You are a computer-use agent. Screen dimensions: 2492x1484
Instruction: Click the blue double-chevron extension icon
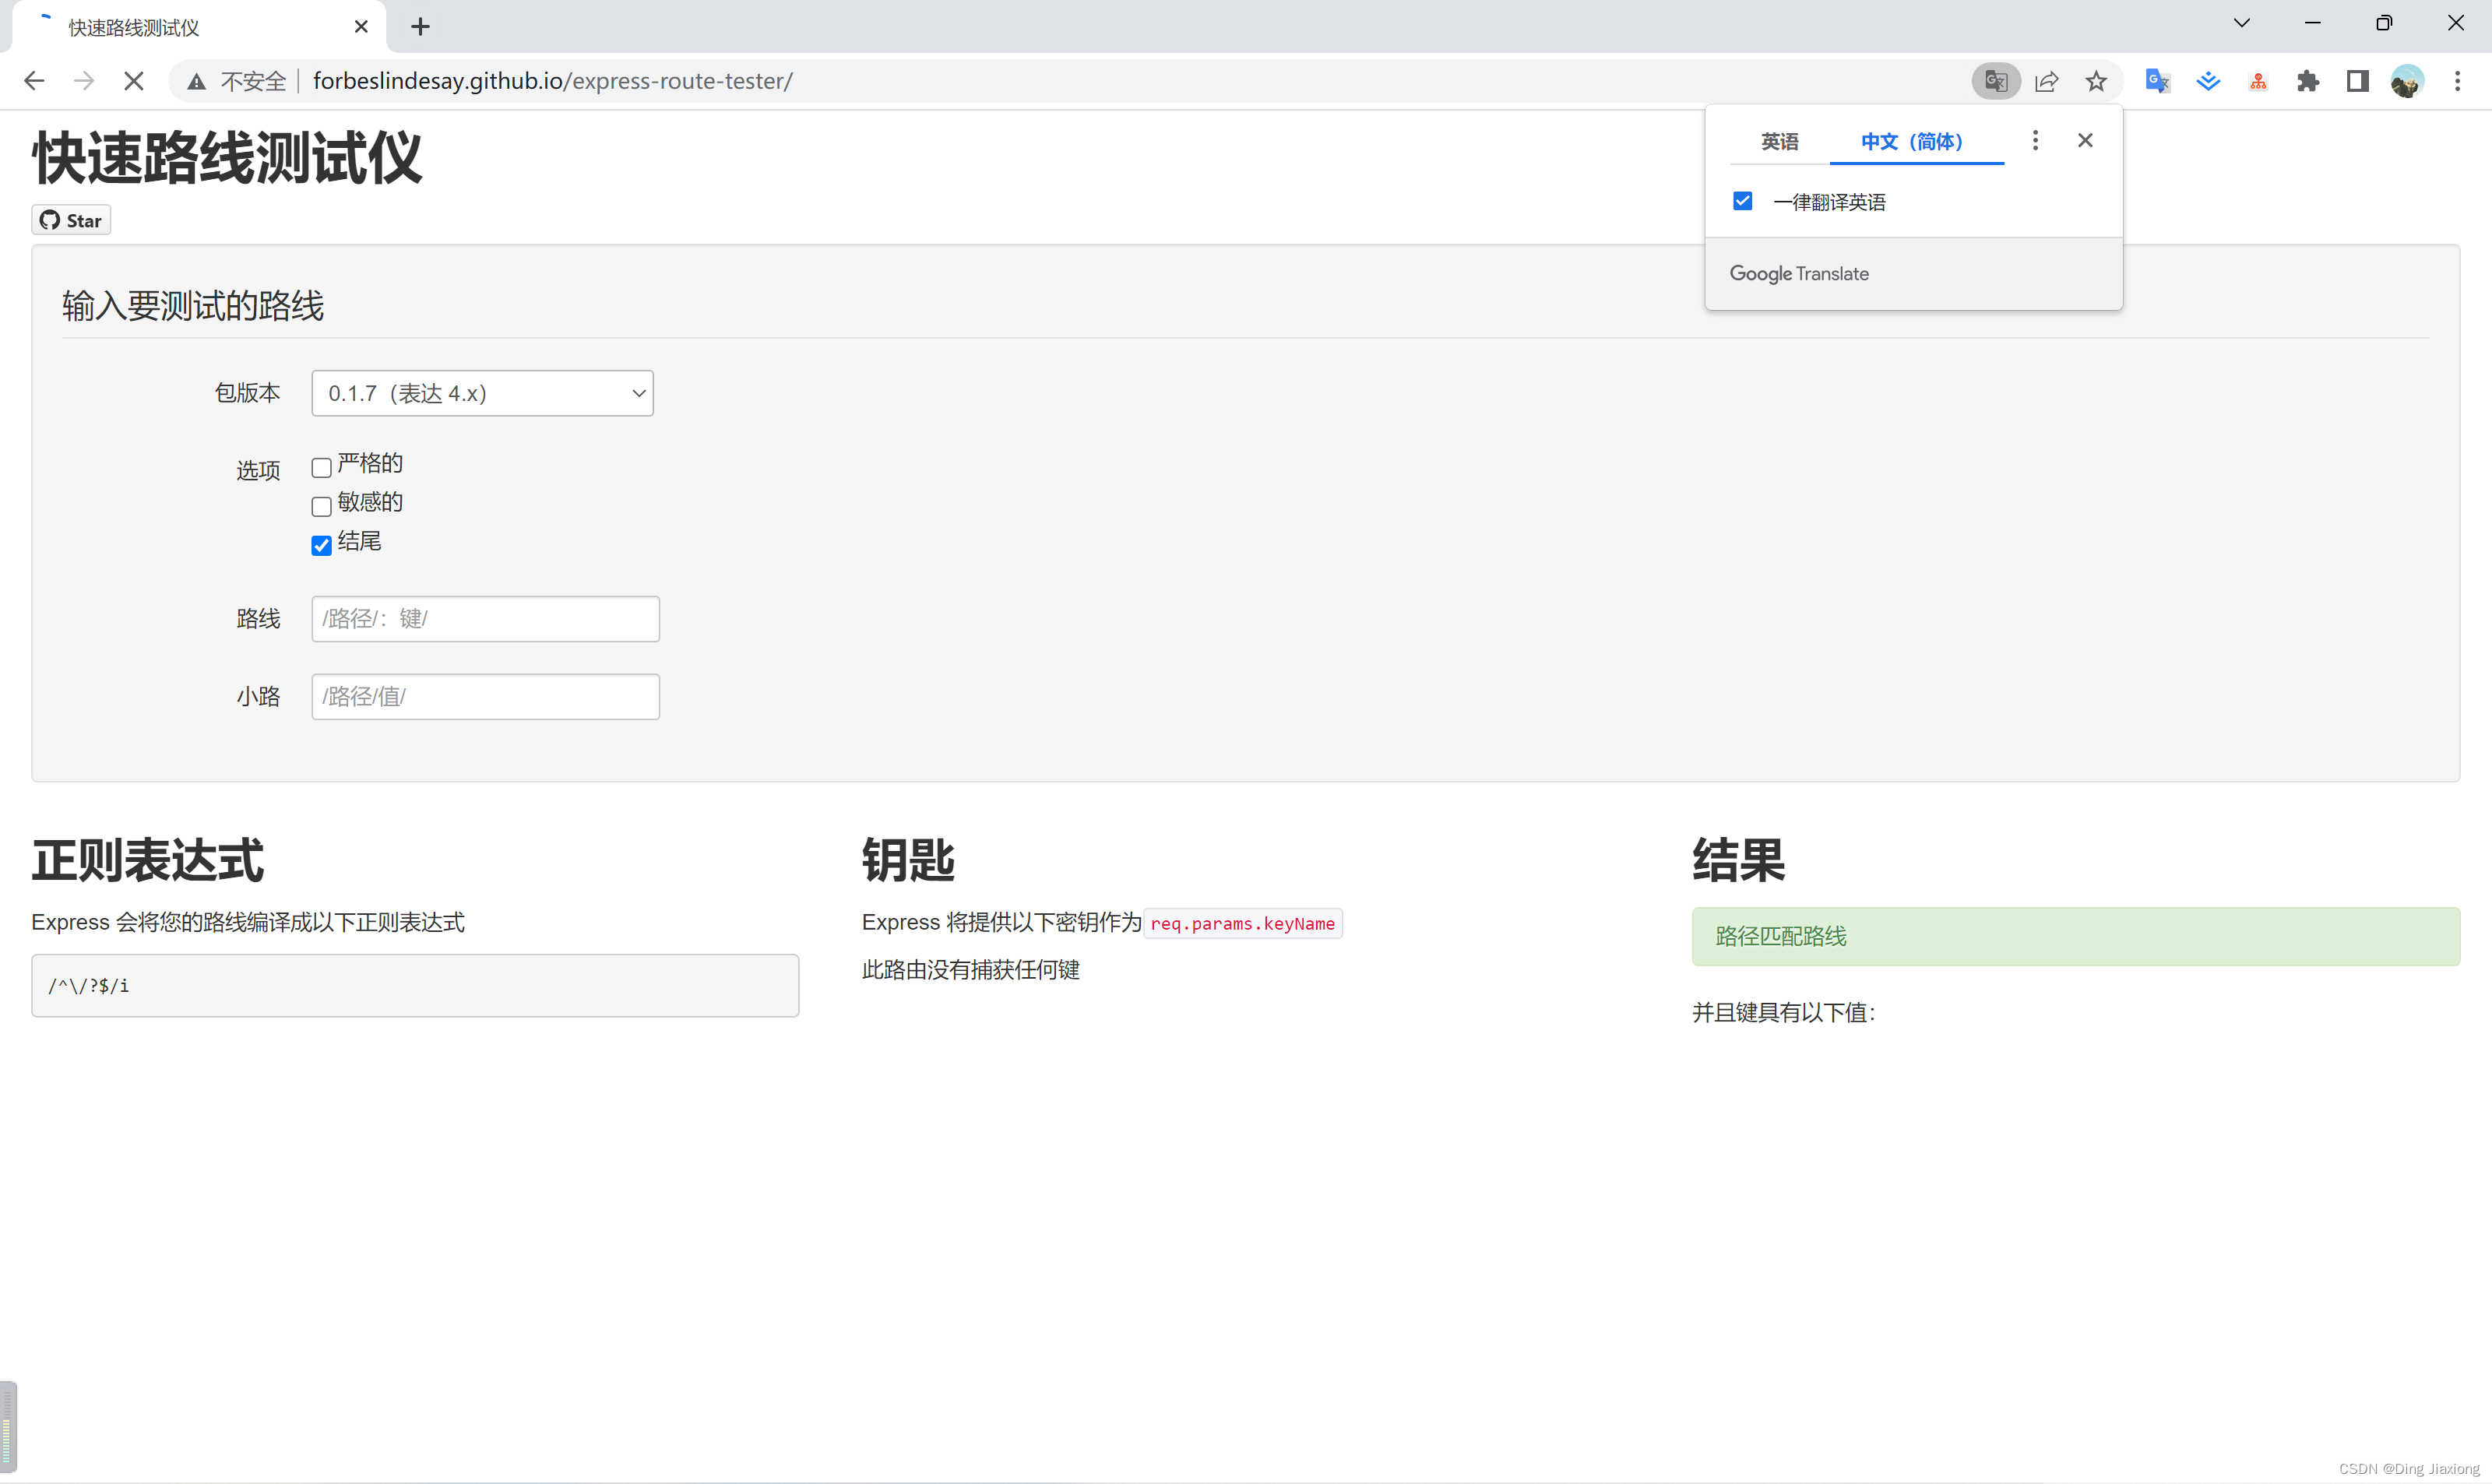[2208, 81]
